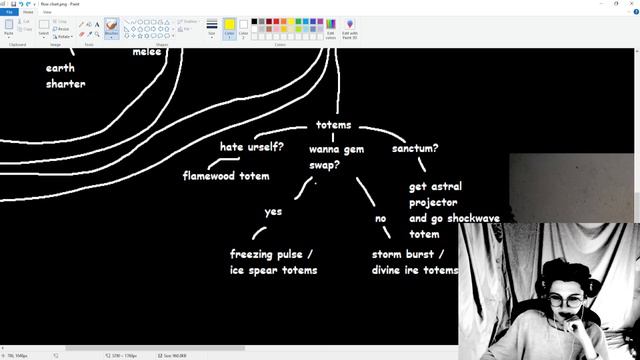
Task: Open the Size line thickness dropdown
Action: pos(211,29)
